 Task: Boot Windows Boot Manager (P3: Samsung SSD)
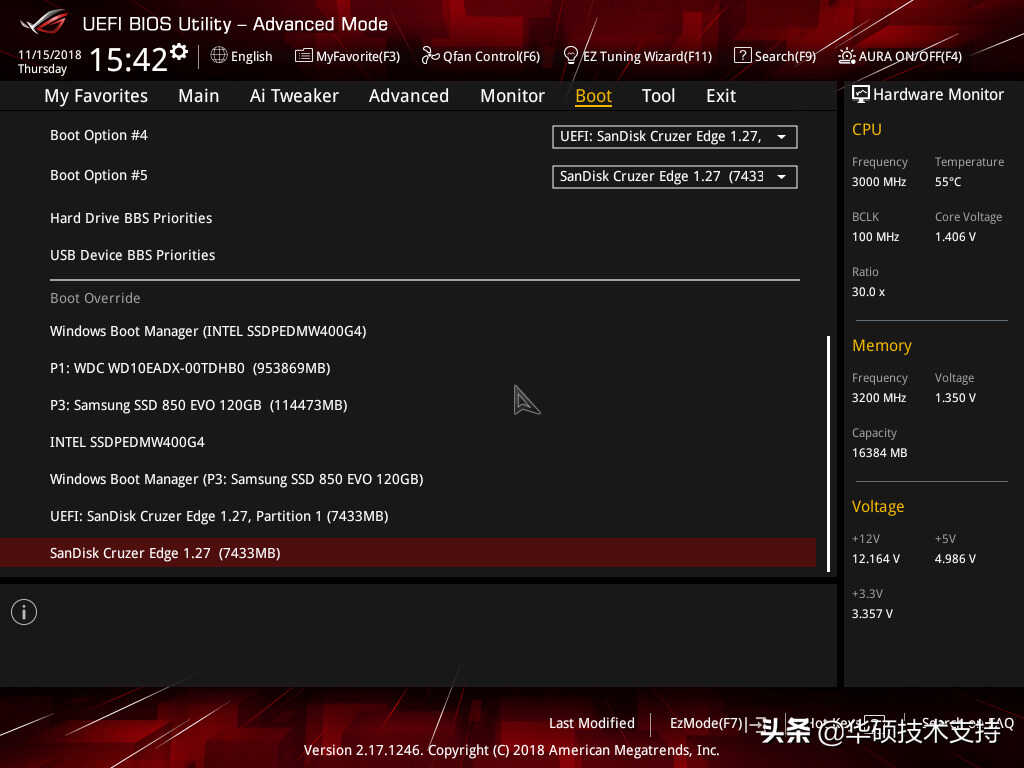[x=236, y=479]
